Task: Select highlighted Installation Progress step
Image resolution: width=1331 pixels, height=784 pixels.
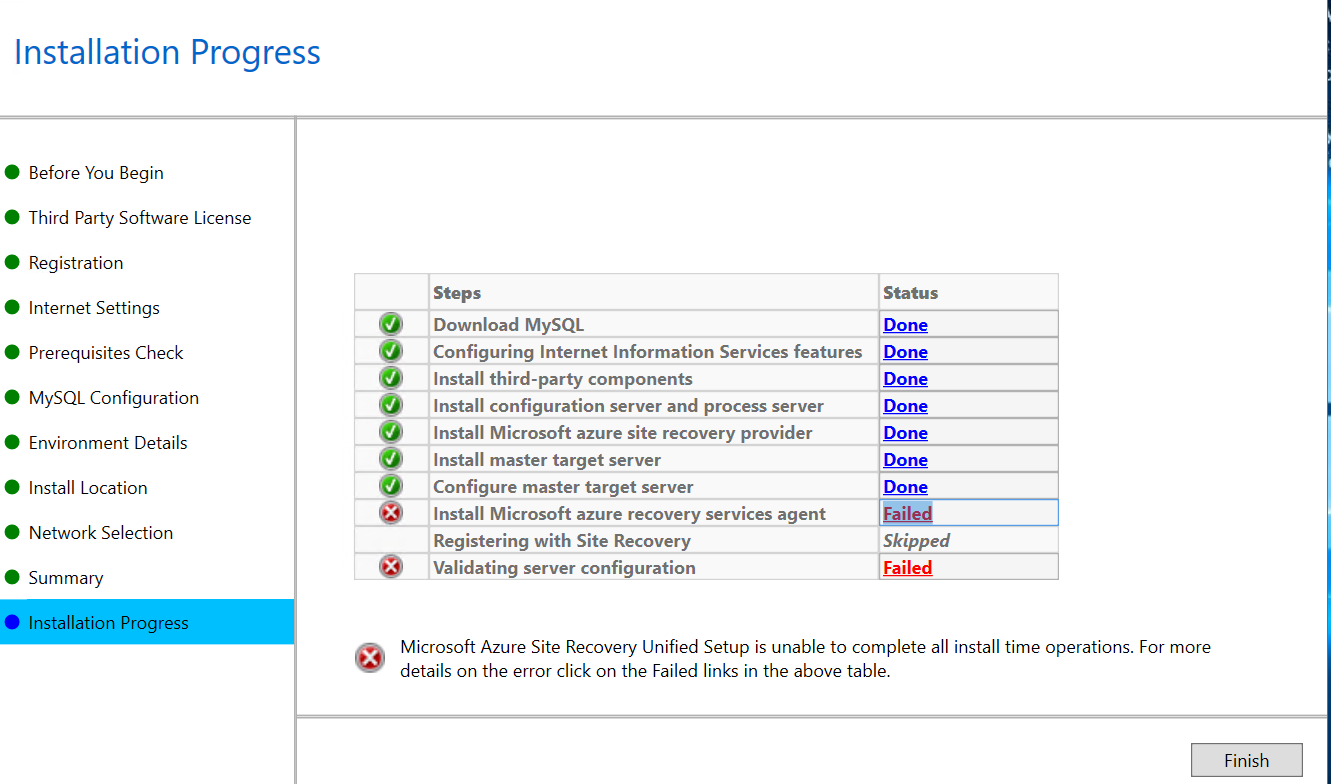Action: (147, 622)
